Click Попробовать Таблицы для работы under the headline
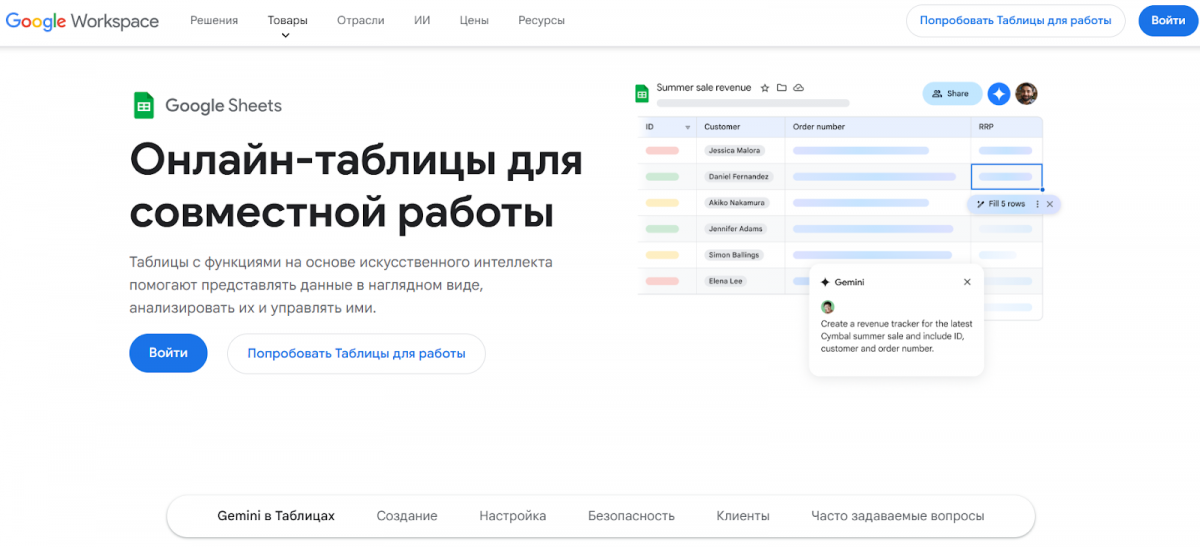 tap(356, 353)
